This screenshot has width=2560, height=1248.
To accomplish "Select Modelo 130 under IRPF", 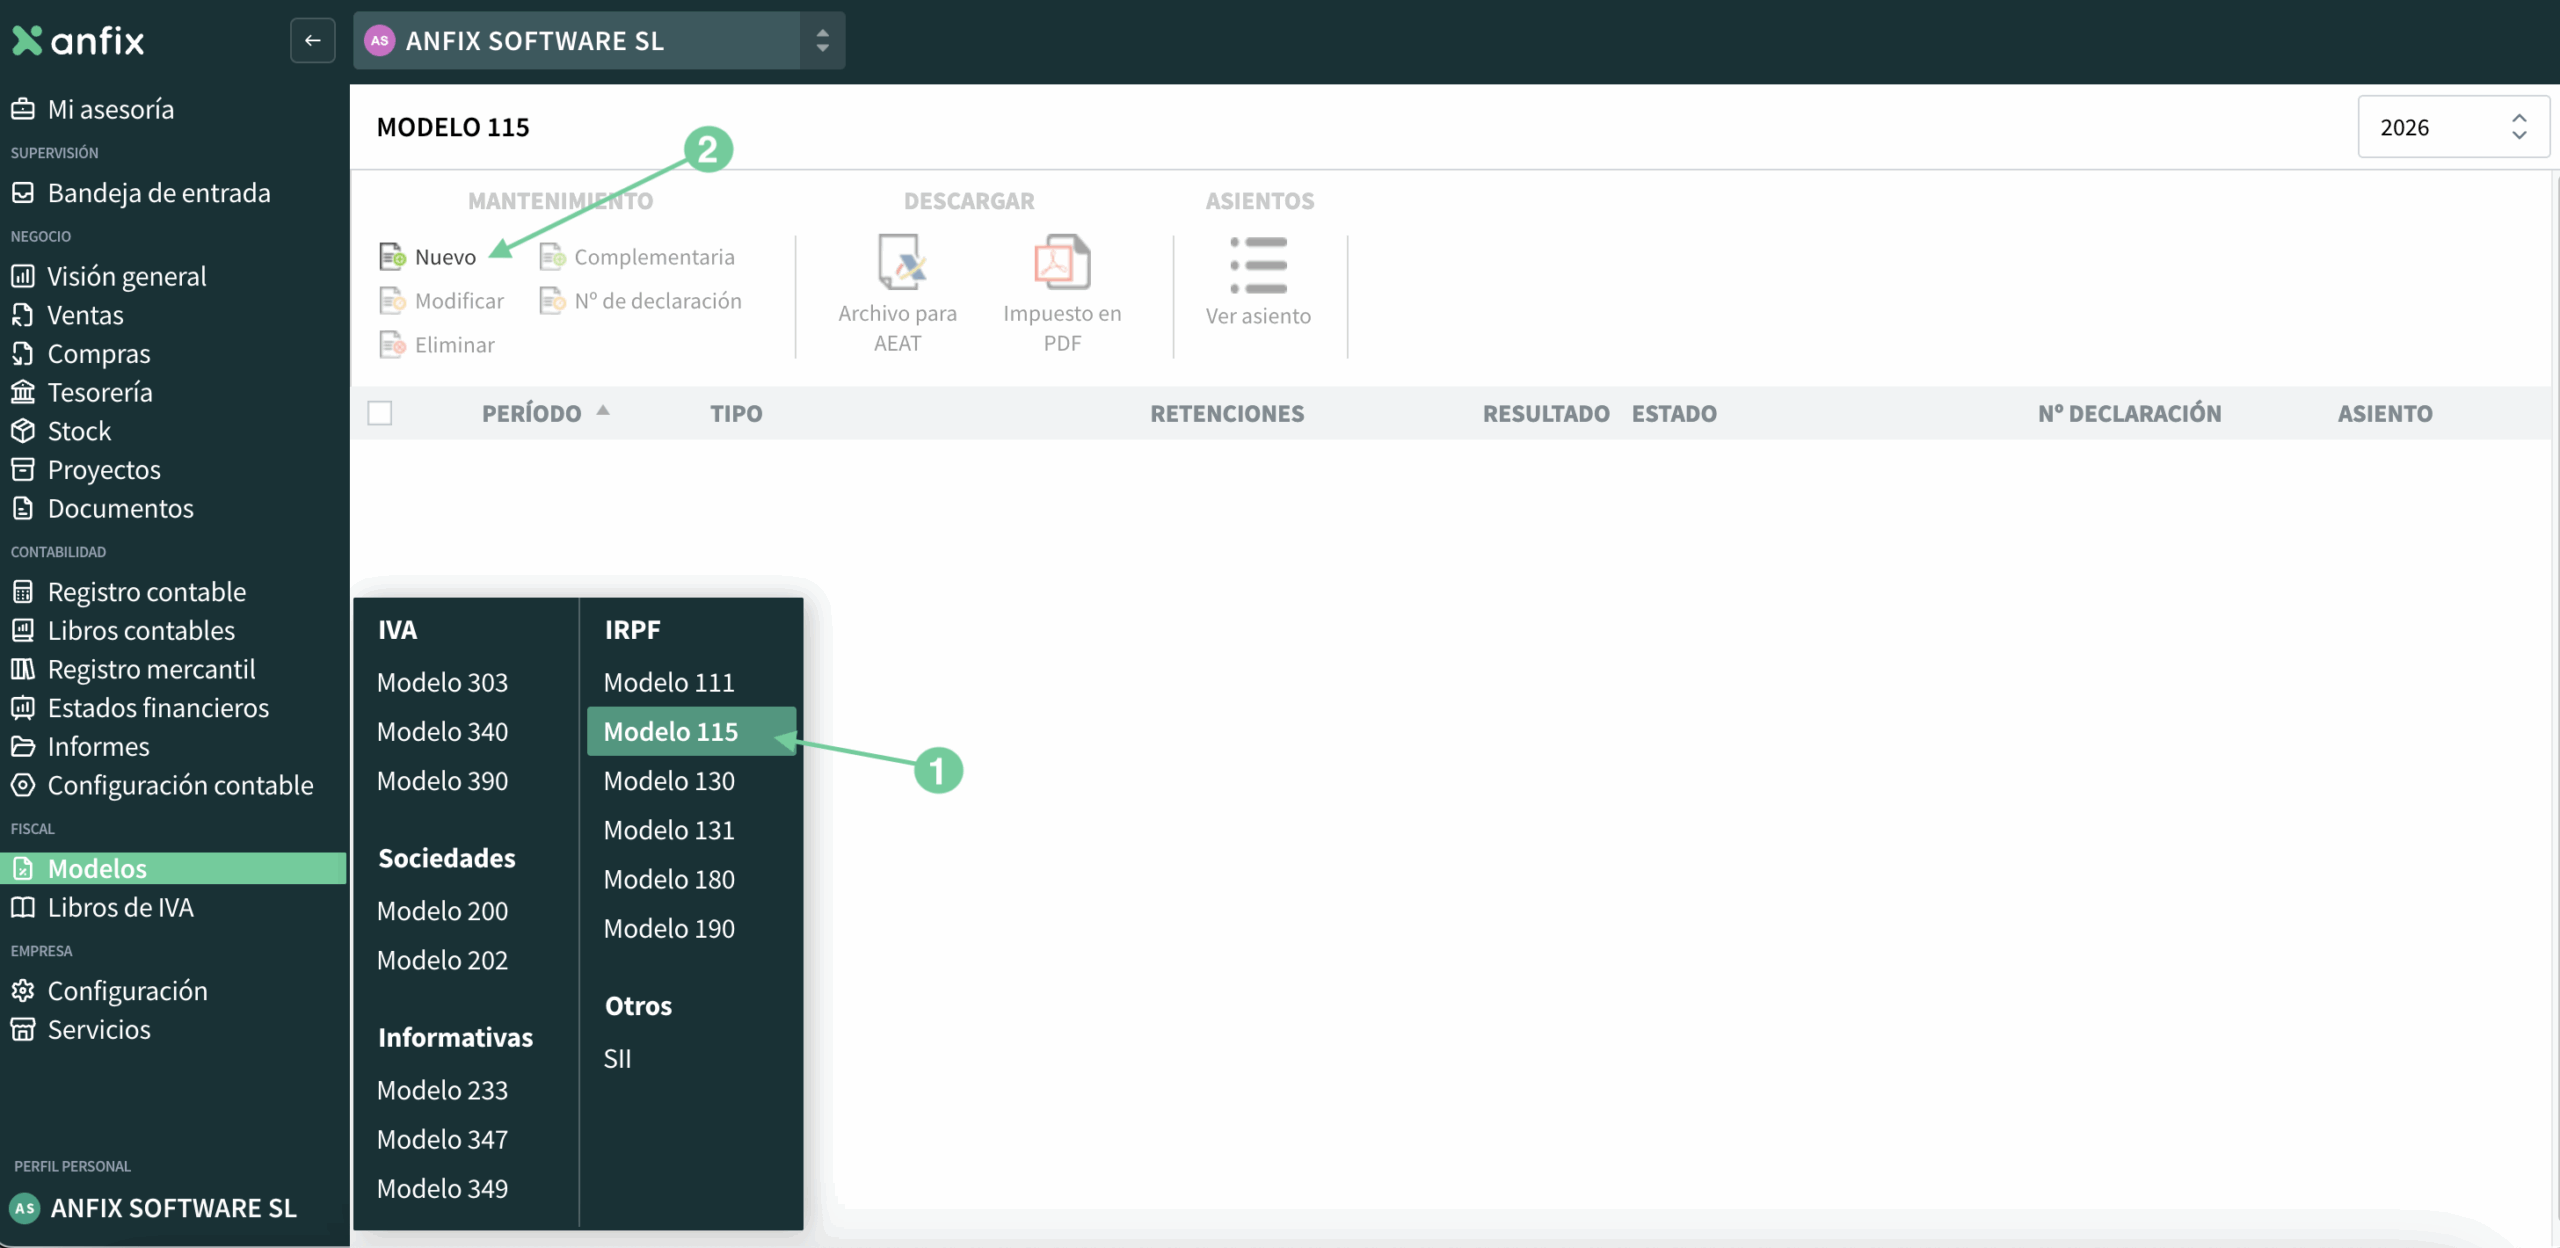I will (x=669, y=780).
